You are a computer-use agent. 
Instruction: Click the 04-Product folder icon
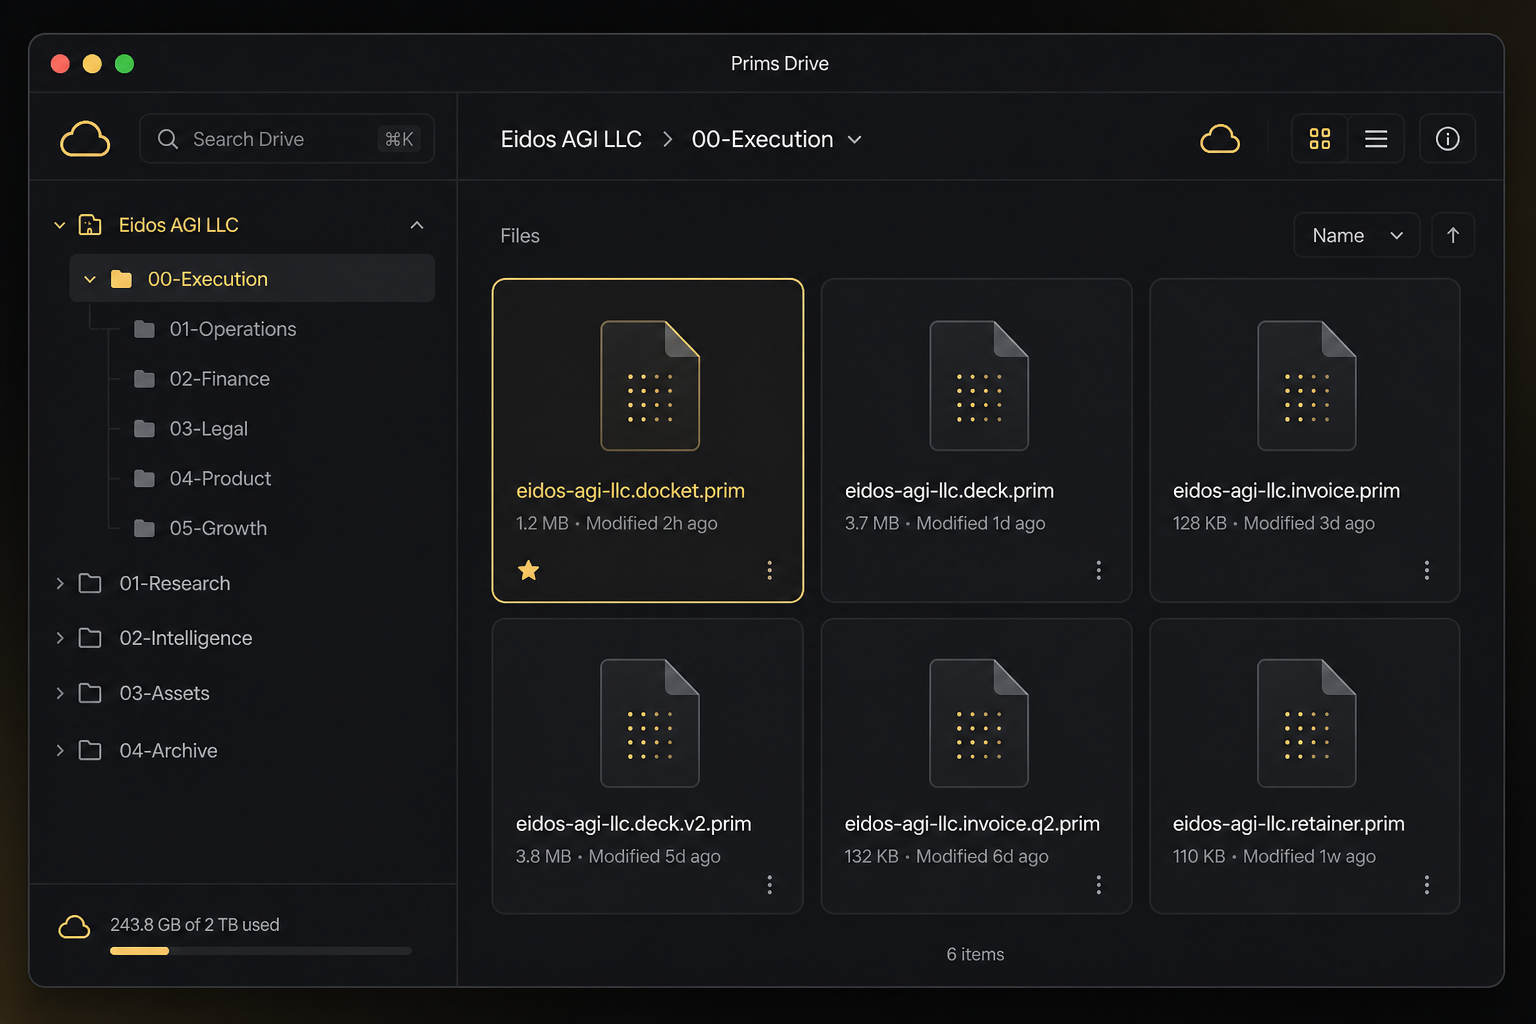pos(144,479)
